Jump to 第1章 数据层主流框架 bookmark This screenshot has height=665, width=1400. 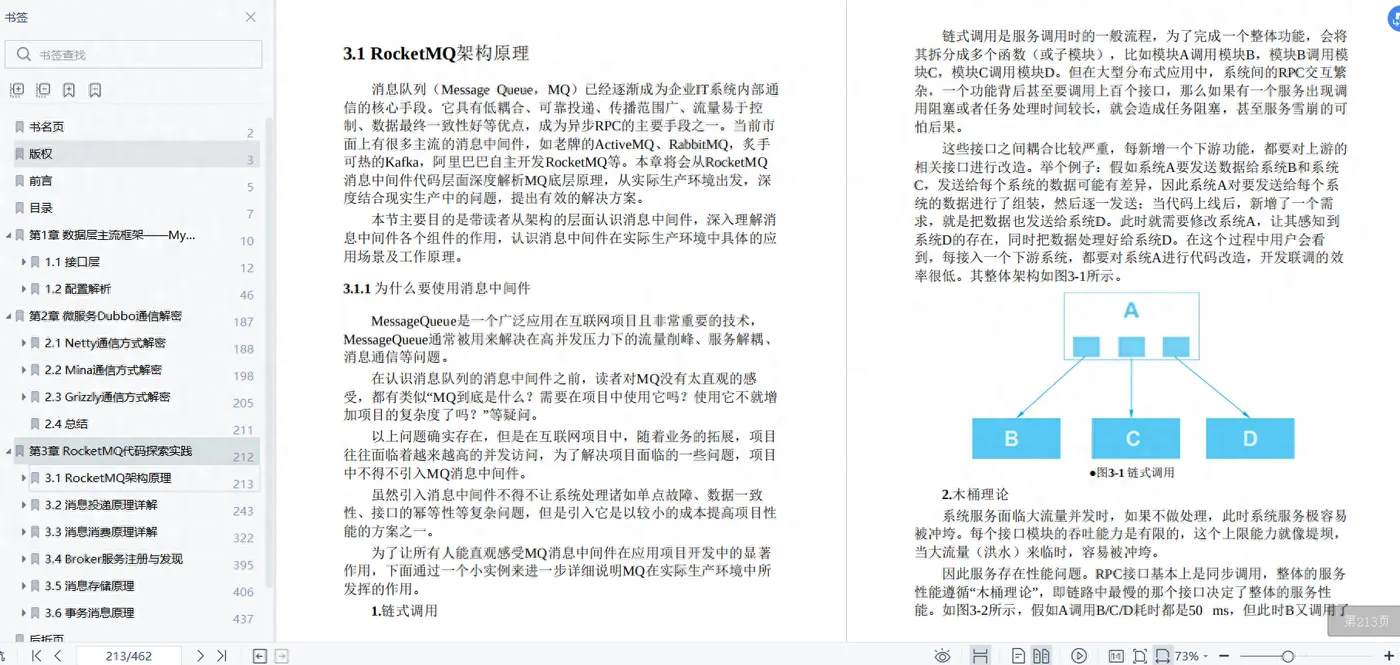tap(112, 235)
